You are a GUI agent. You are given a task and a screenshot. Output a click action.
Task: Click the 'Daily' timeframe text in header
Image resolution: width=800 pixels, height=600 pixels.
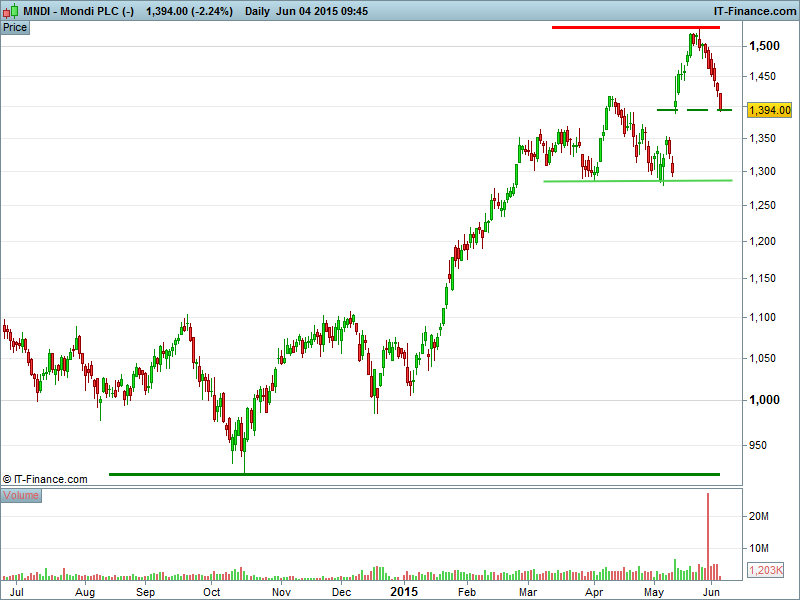pos(258,11)
